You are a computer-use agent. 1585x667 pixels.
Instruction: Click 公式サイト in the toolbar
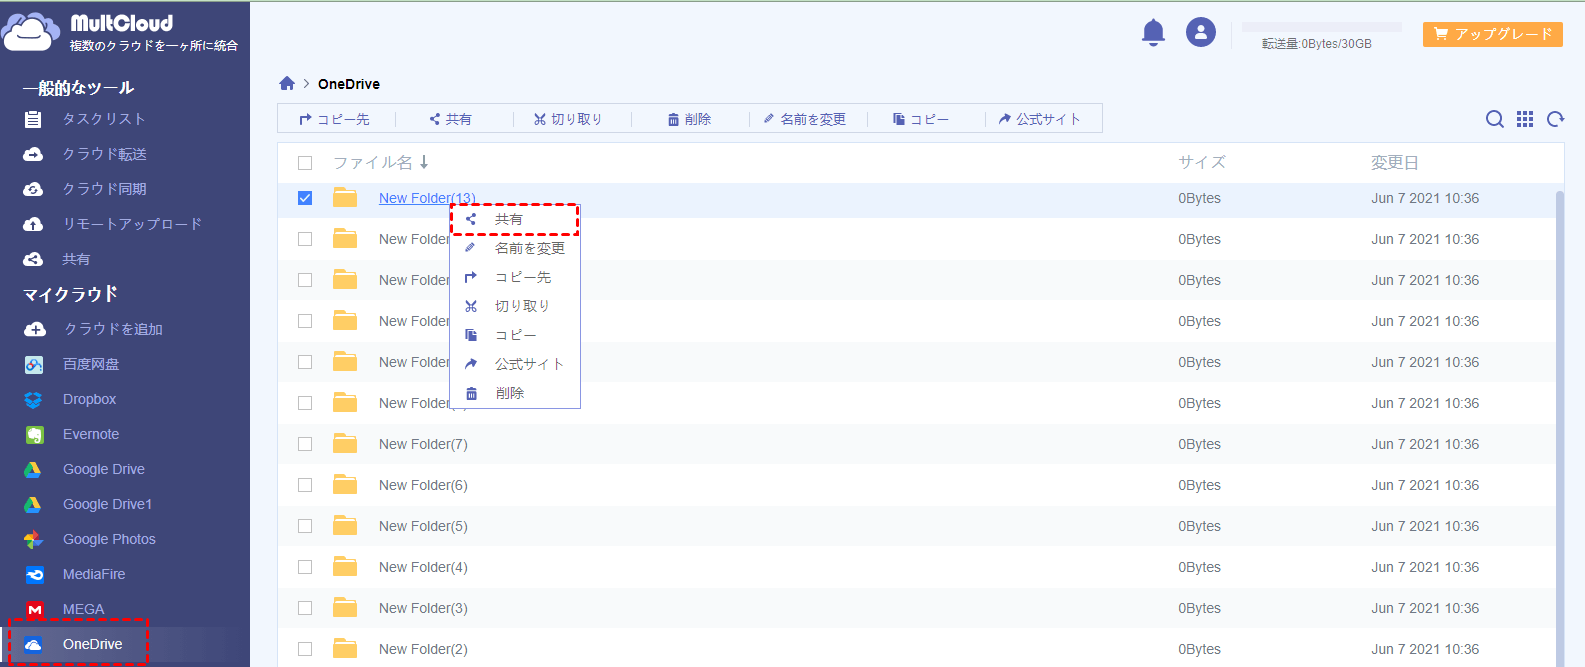coord(1040,119)
